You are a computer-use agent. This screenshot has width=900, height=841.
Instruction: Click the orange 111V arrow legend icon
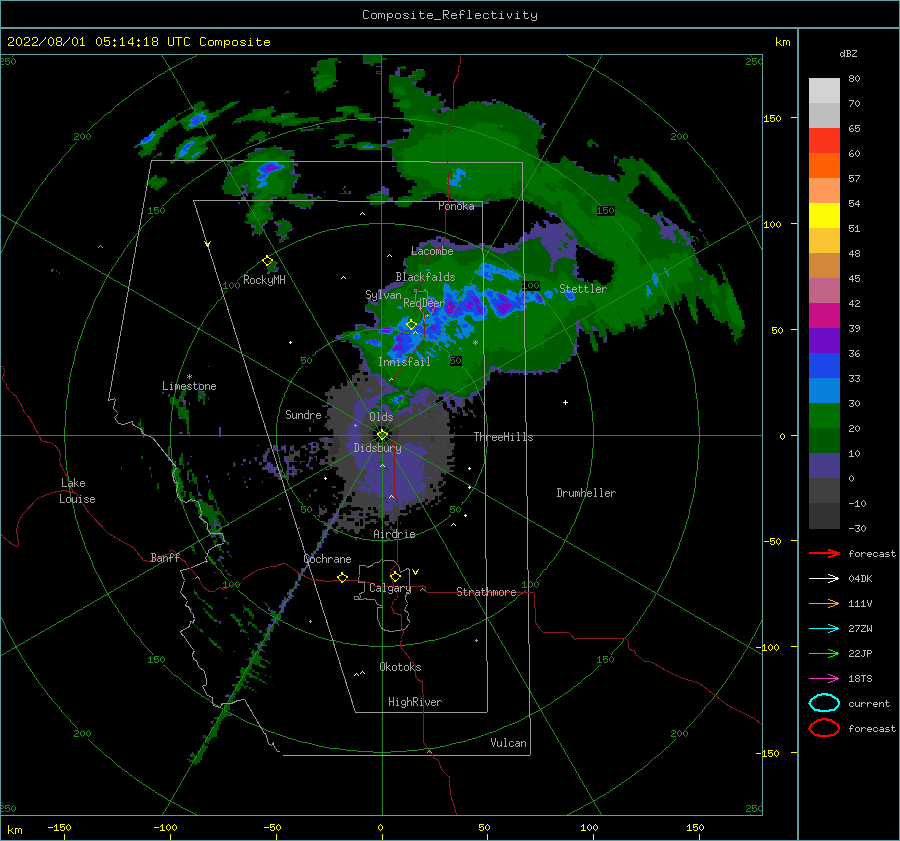pos(824,603)
